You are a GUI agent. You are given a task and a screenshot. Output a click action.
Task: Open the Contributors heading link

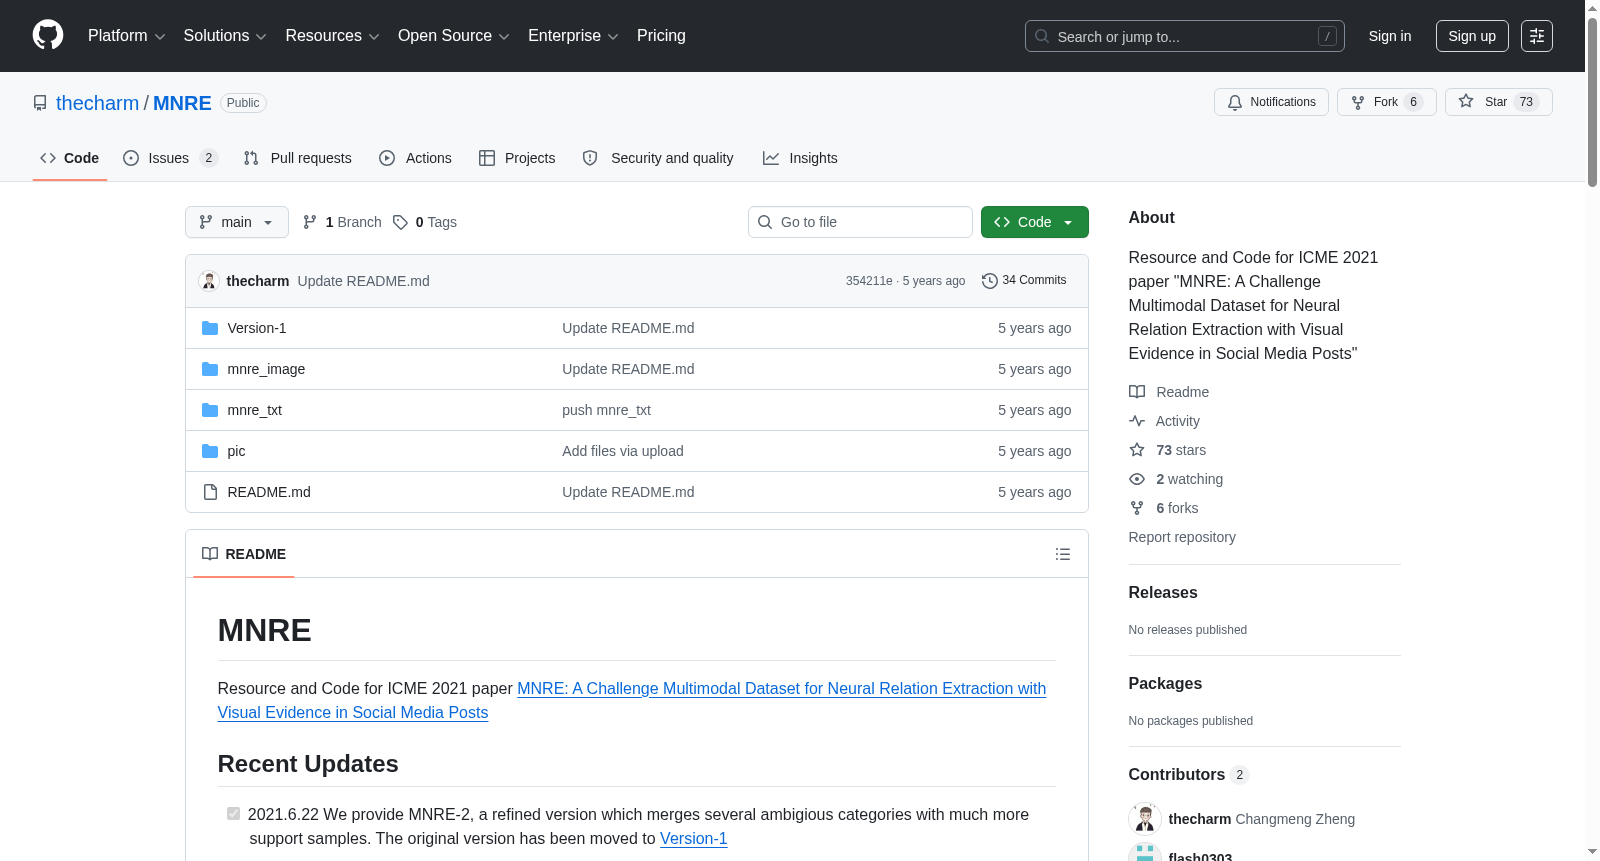tap(1188, 775)
